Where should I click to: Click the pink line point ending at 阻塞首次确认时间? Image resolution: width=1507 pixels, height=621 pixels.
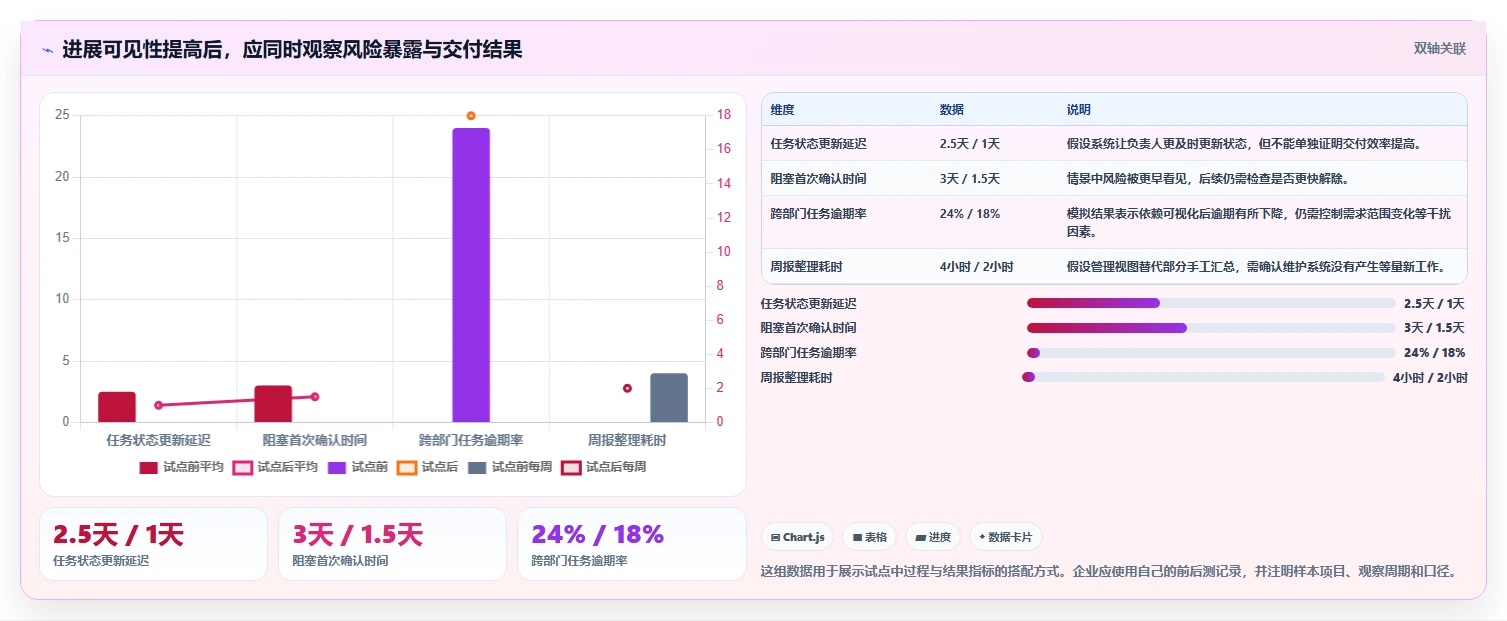point(315,397)
